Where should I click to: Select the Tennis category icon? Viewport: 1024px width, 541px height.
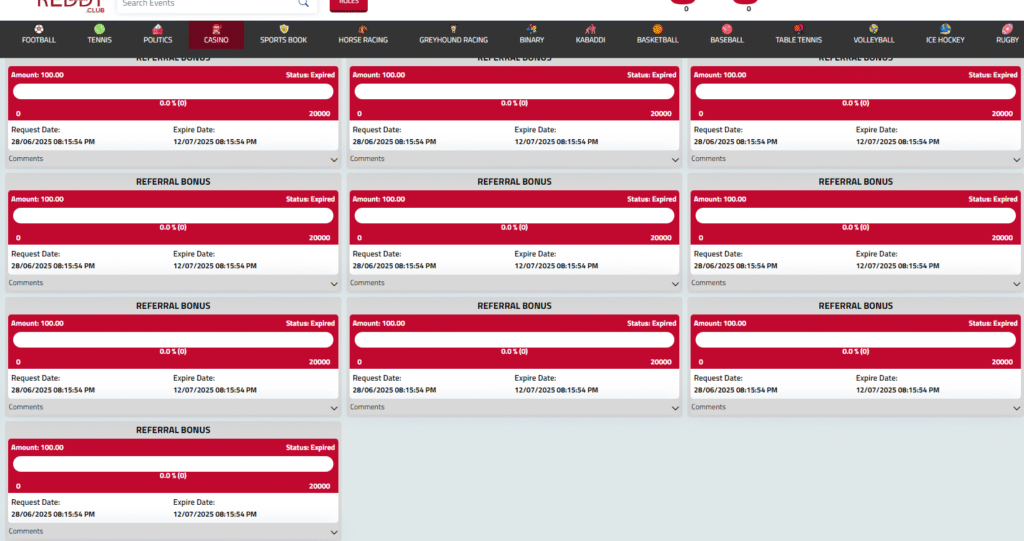99,35
